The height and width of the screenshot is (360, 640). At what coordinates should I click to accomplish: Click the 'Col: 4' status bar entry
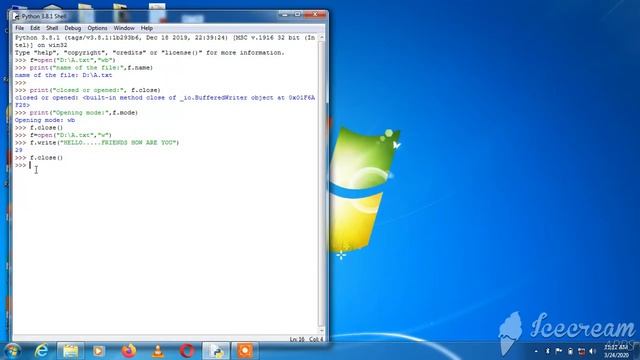pos(316,339)
